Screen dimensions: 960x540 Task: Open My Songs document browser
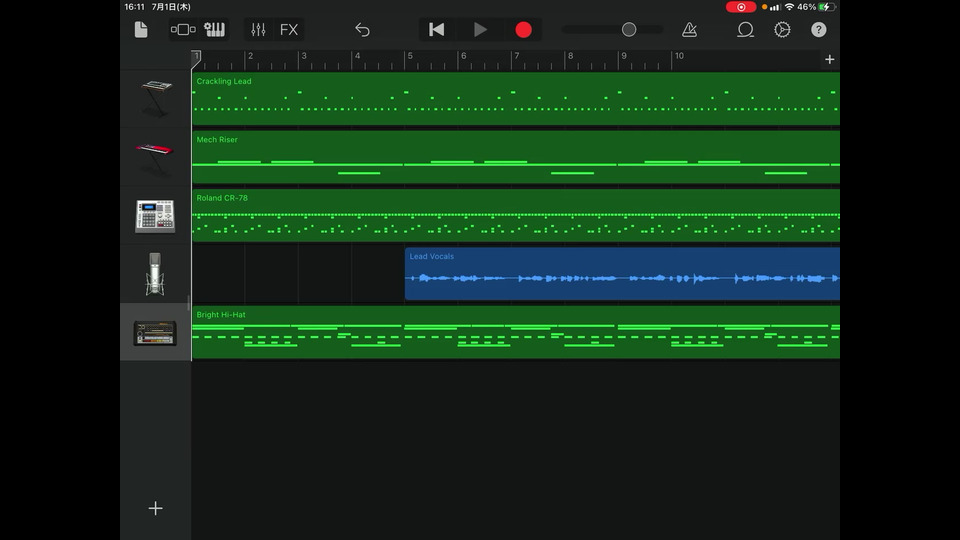coord(141,29)
